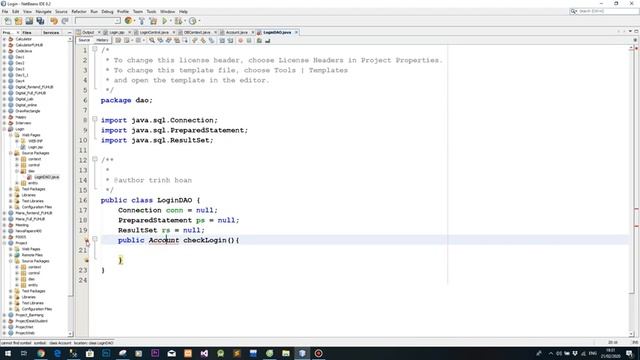This screenshot has height=360, width=640.
Task: Switch to the Services panel tab
Action: click(x=51, y=32)
